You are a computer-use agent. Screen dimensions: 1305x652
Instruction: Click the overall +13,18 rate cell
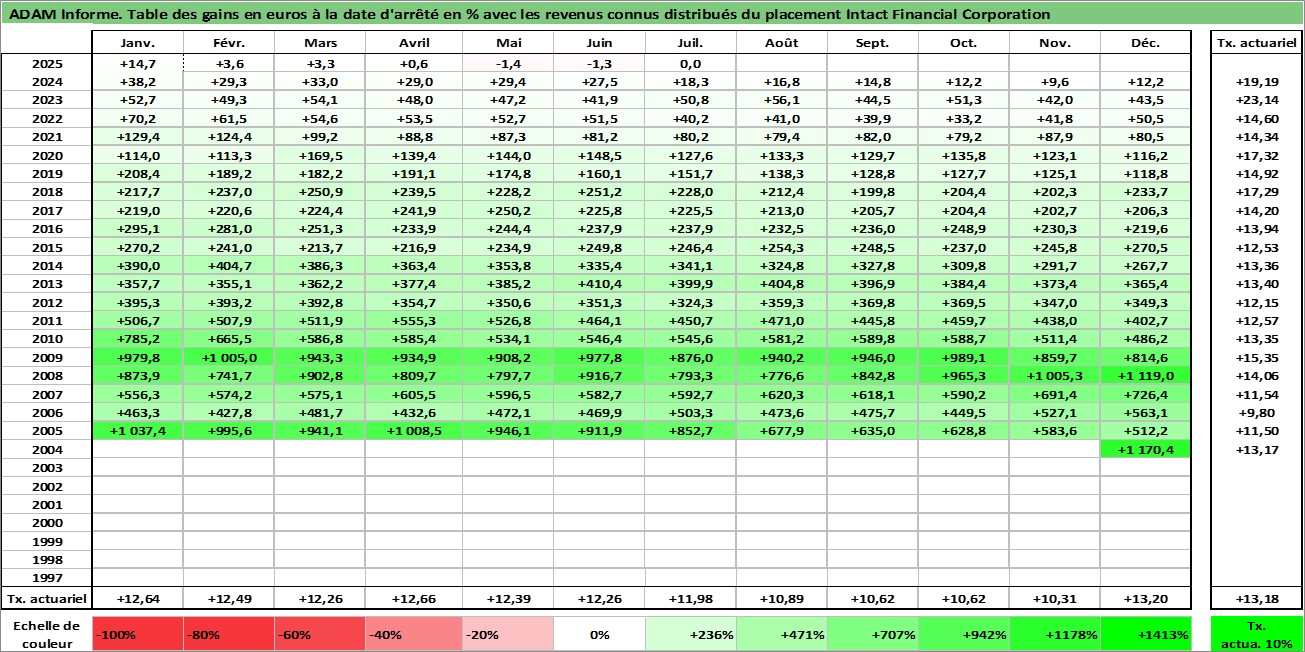[1257, 599]
